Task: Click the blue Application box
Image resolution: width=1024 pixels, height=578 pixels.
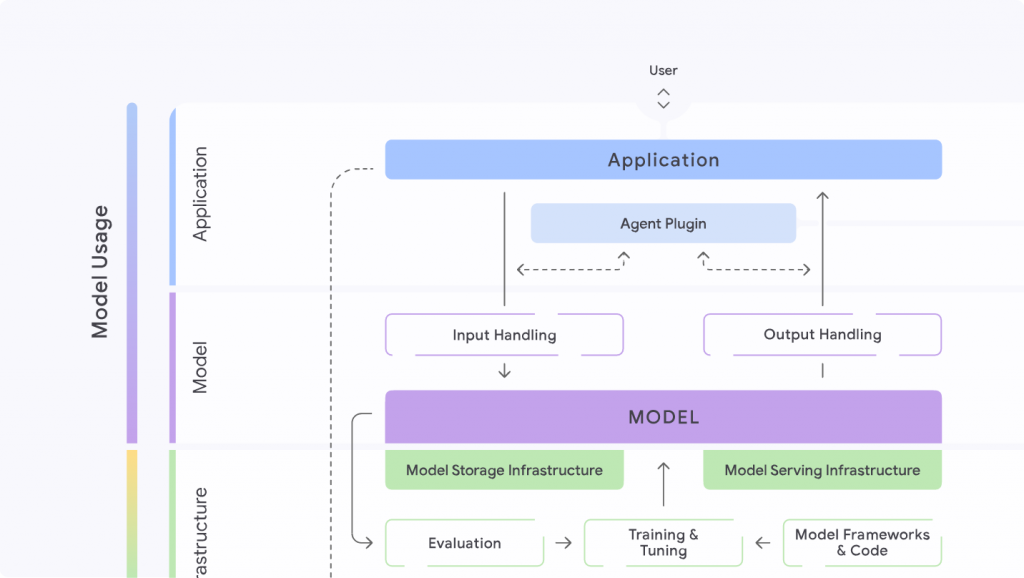Action: click(x=663, y=159)
